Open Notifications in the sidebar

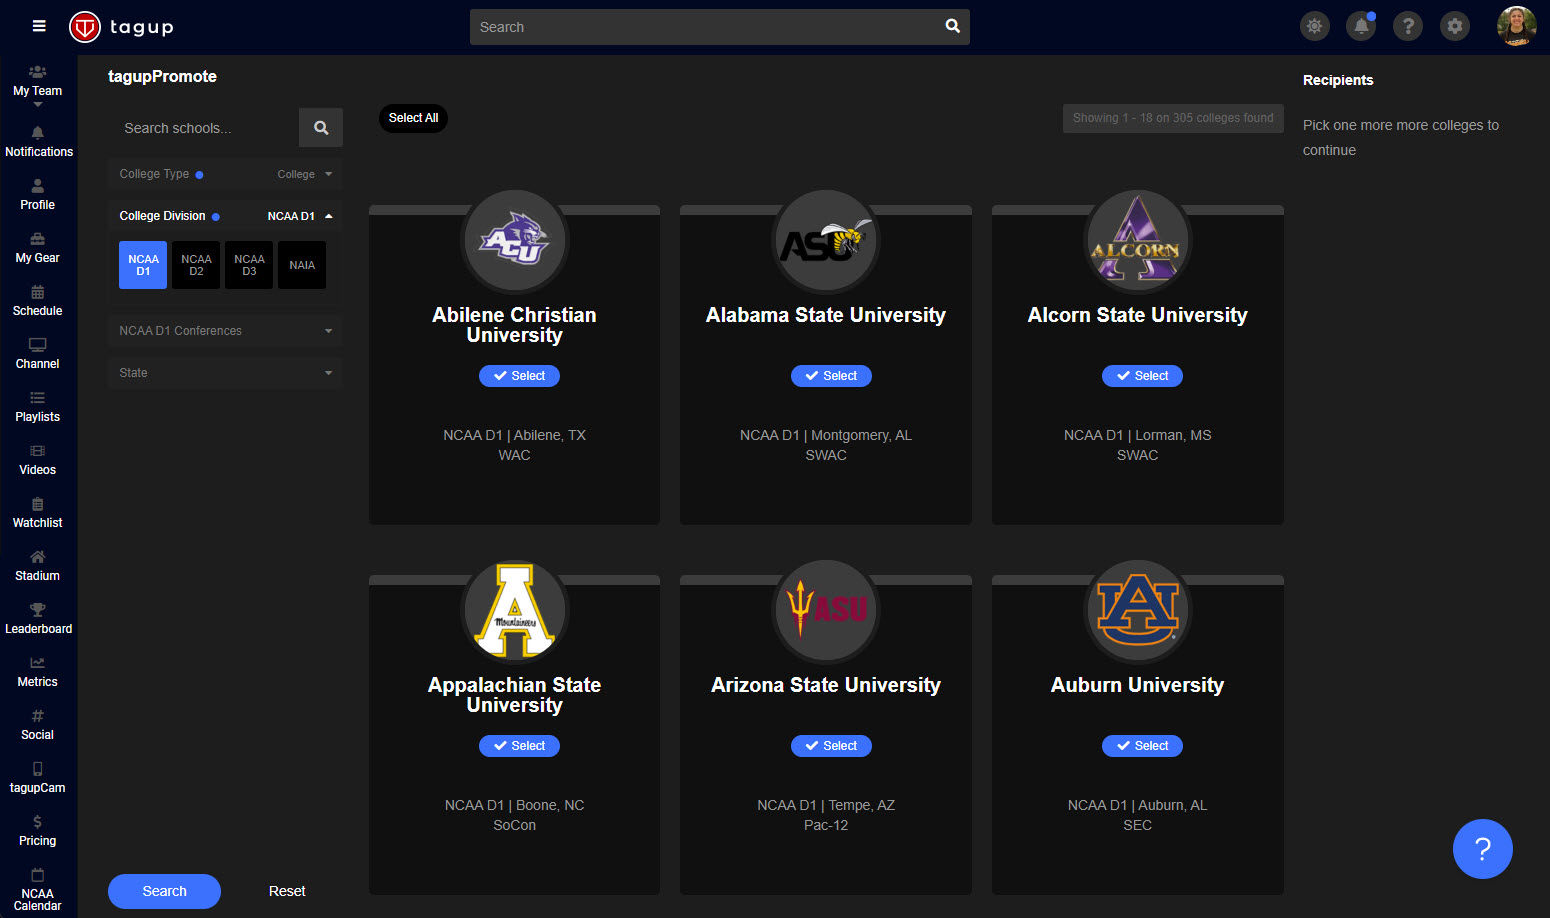click(39, 142)
